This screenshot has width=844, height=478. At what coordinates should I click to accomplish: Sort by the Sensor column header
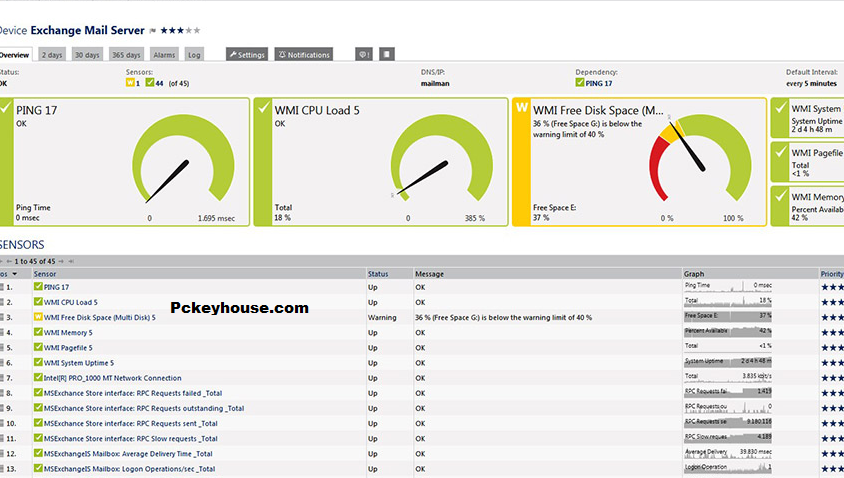[x=45, y=274]
